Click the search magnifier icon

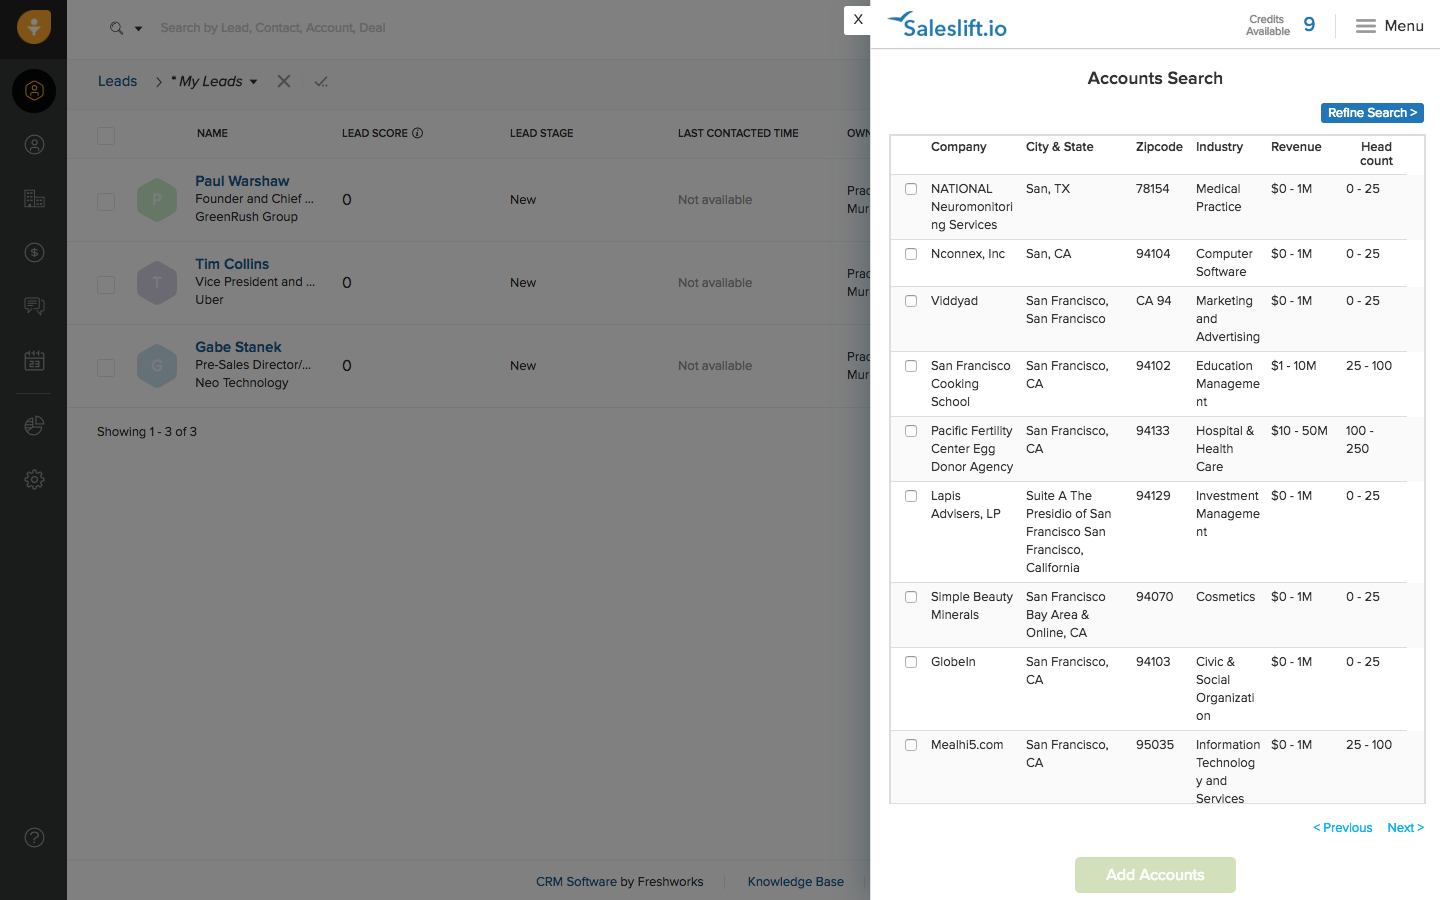117,28
